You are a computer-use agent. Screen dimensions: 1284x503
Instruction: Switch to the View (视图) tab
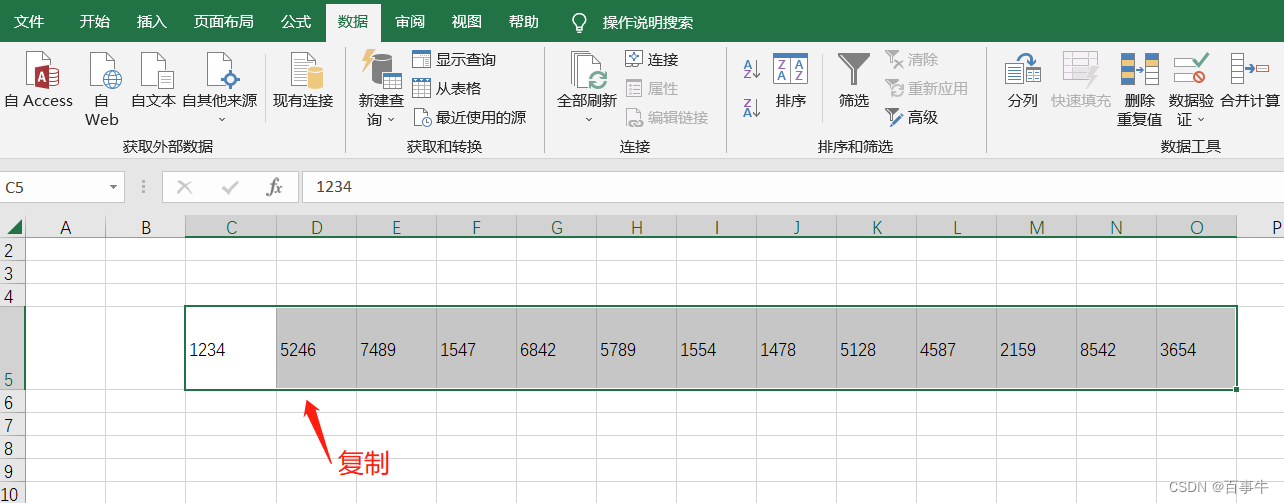466,22
